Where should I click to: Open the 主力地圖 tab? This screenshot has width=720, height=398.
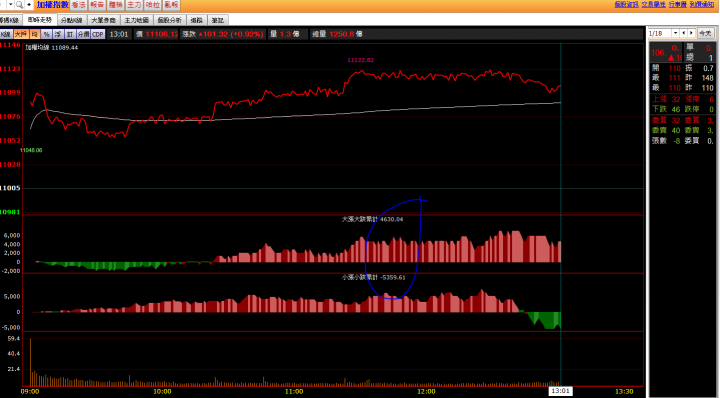(136, 20)
